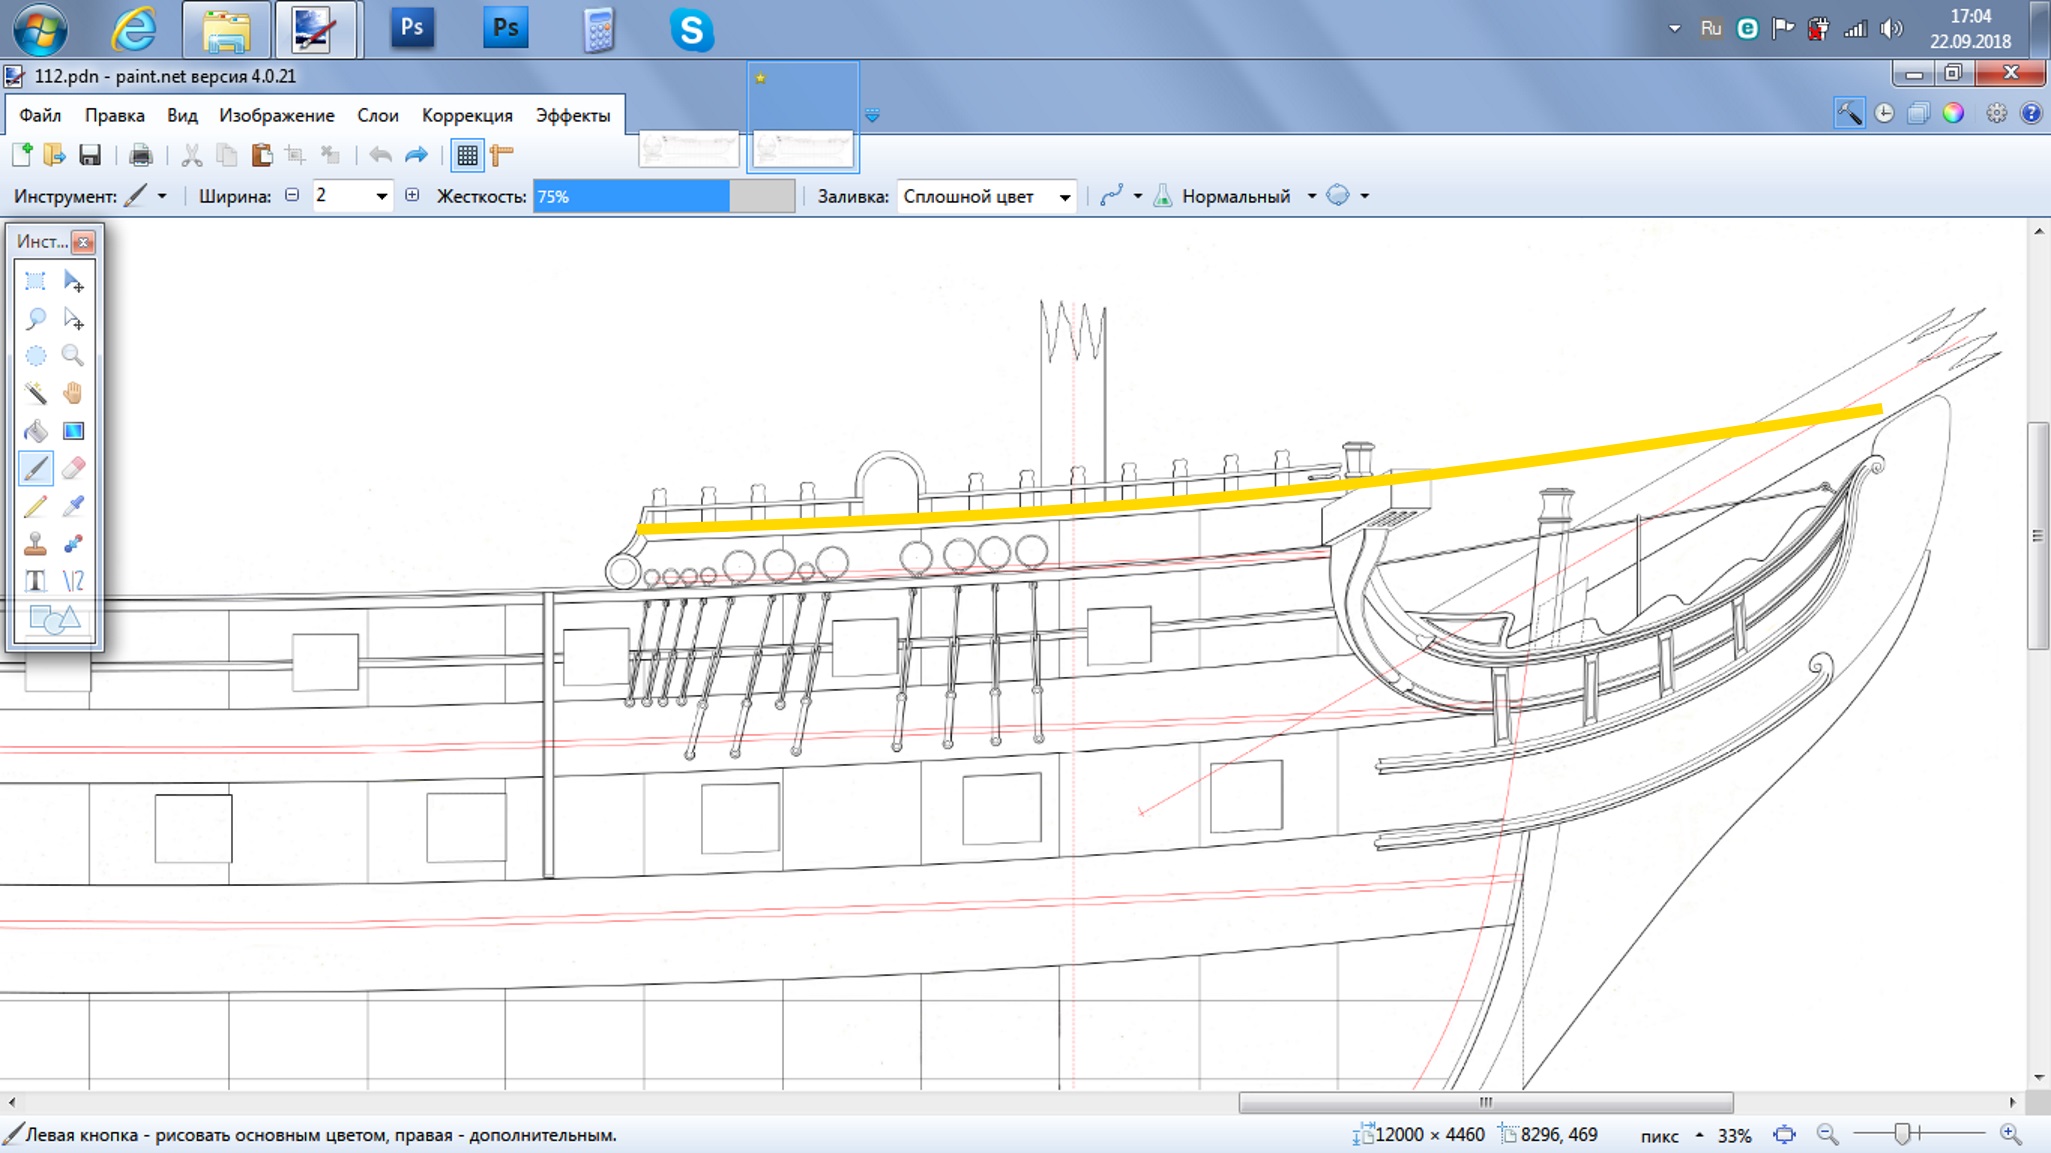Close the Инструменты tools panel
This screenshot has width=2051, height=1153.
(x=84, y=242)
